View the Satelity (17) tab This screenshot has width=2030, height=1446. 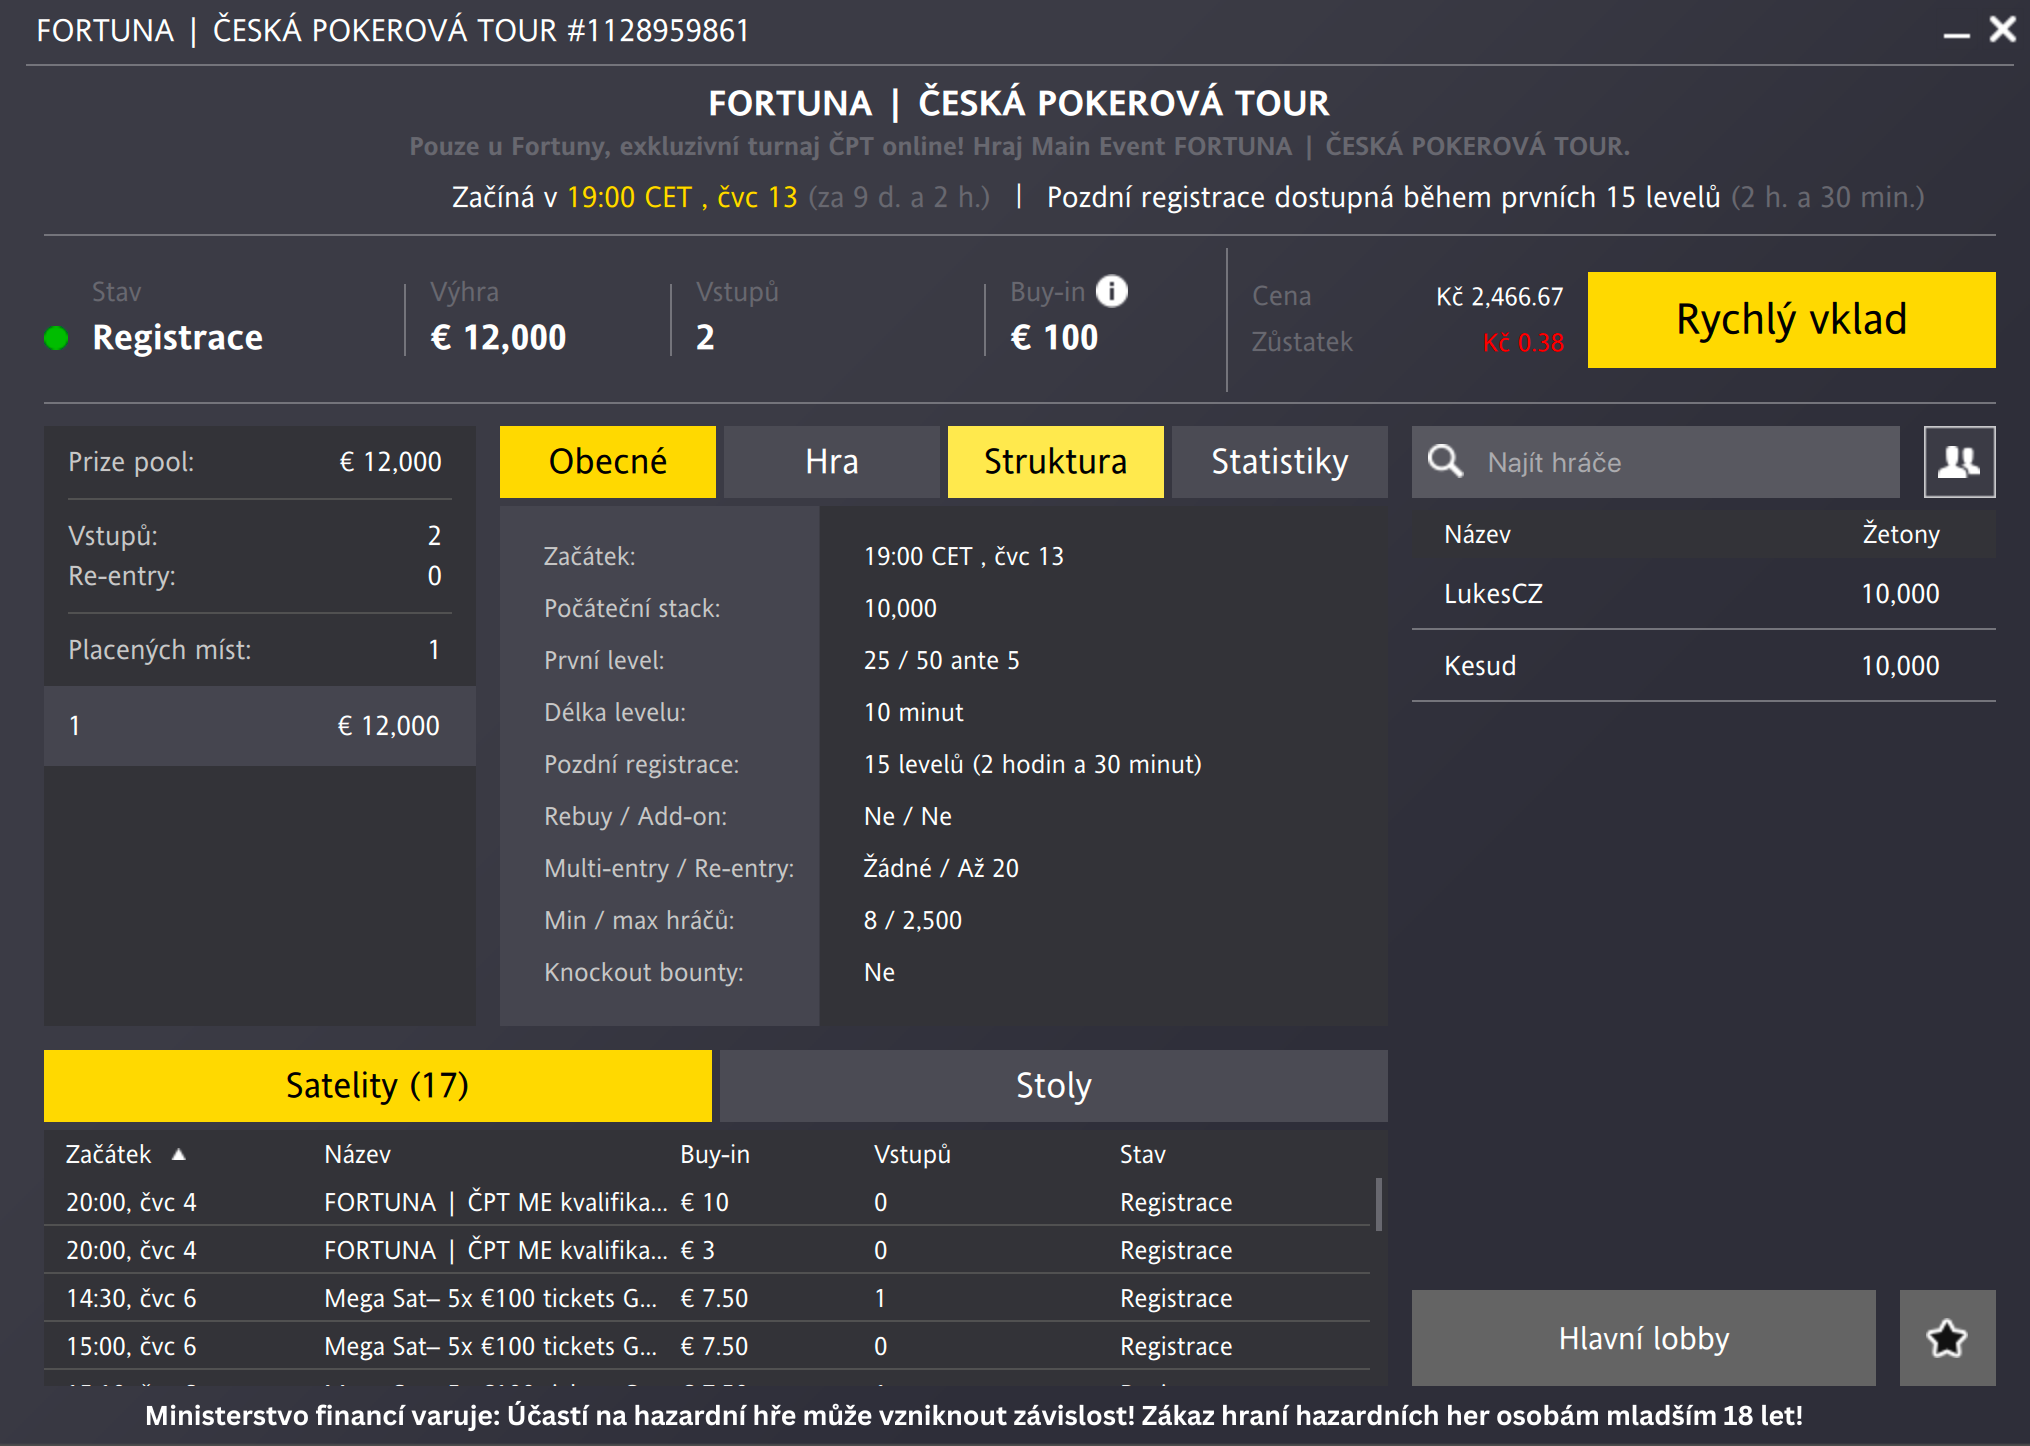(x=377, y=1085)
